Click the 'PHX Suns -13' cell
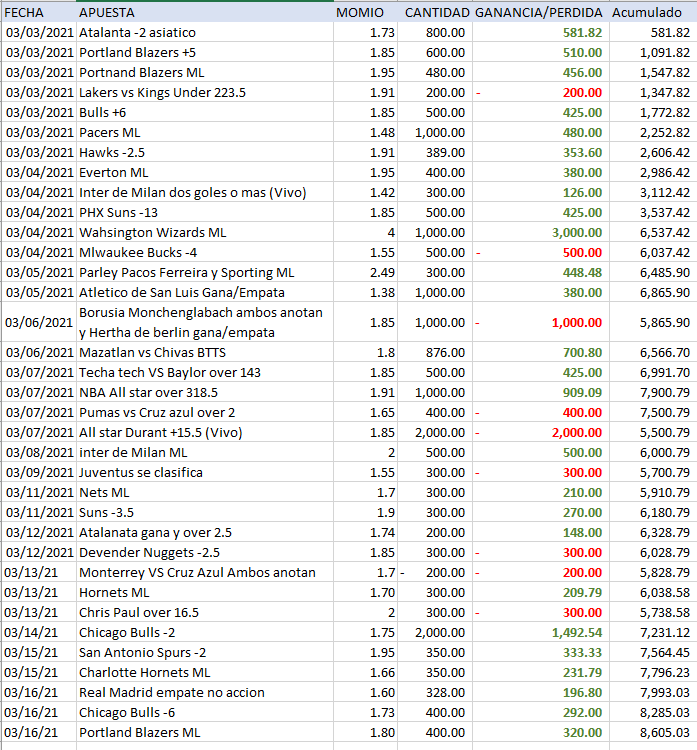The image size is (697, 750). (x=205, y=212)
